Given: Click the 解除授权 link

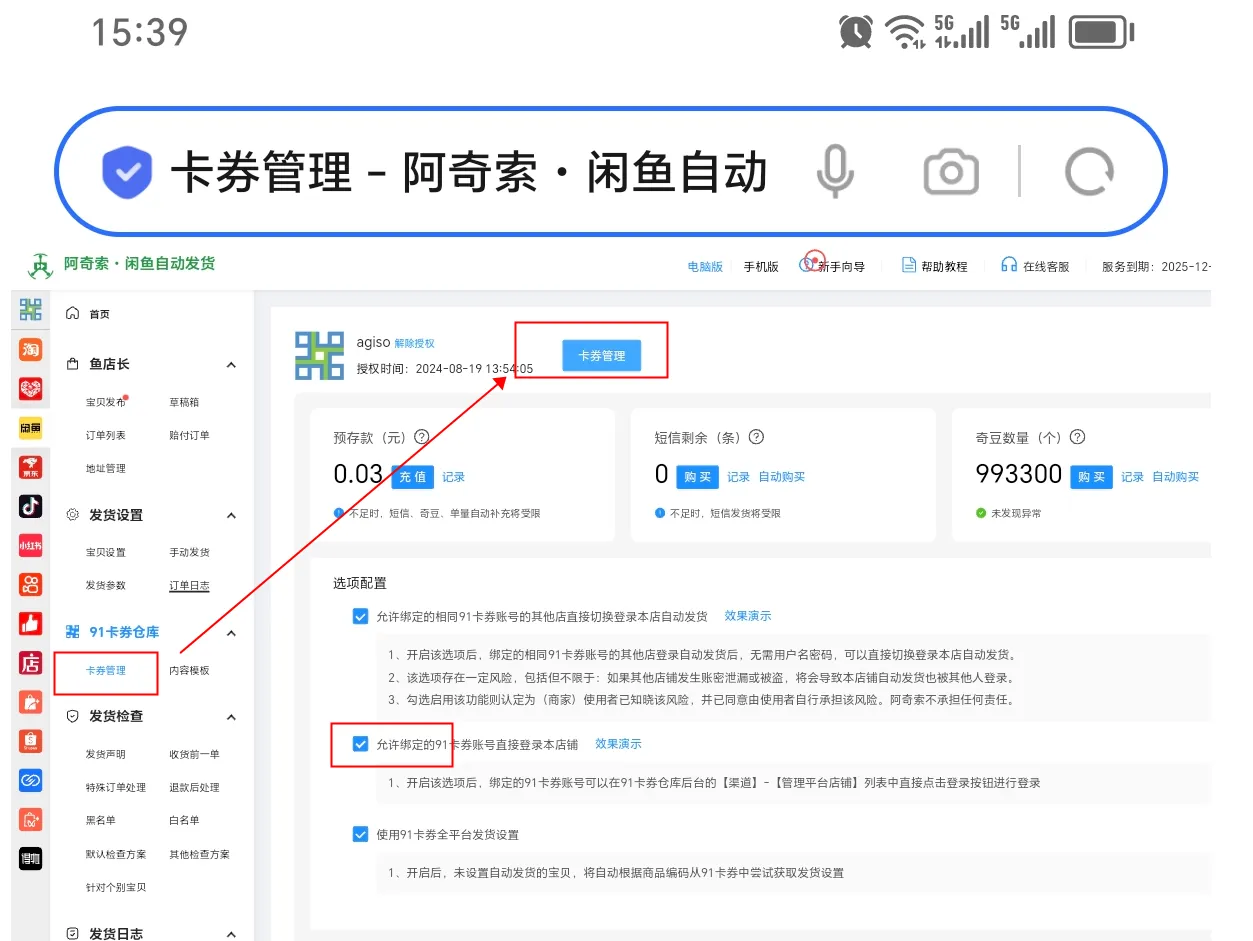Looking at the screenshot, I should pos(414,343).
